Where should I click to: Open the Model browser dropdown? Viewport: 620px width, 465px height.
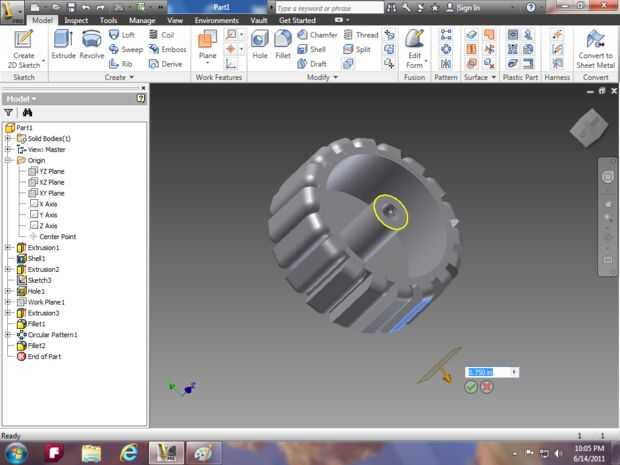pyautogui.click(x=21, y=98)
